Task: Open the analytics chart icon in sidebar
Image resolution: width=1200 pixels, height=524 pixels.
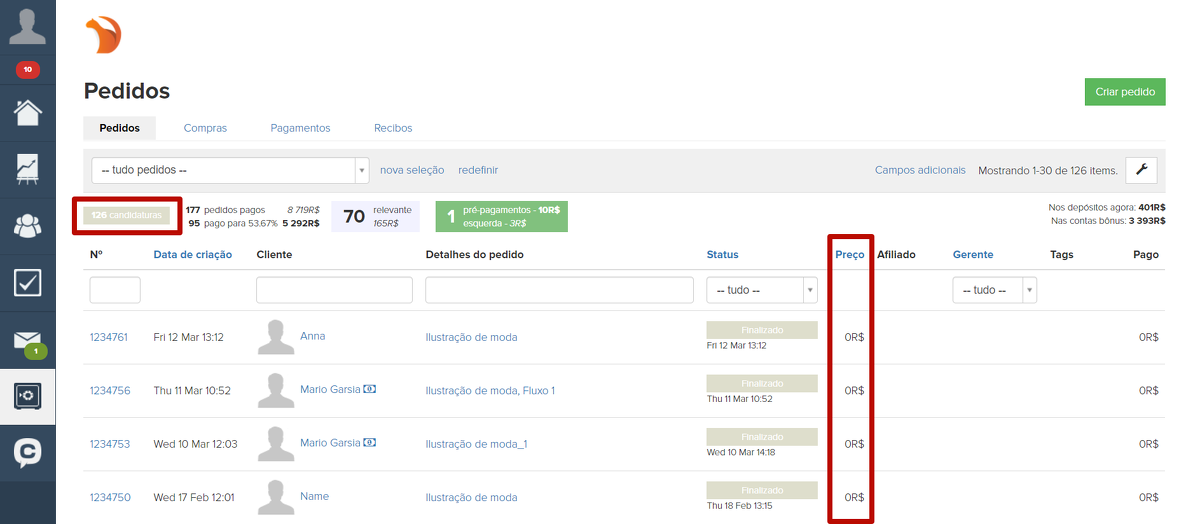Action: click(x=27, y=168)
